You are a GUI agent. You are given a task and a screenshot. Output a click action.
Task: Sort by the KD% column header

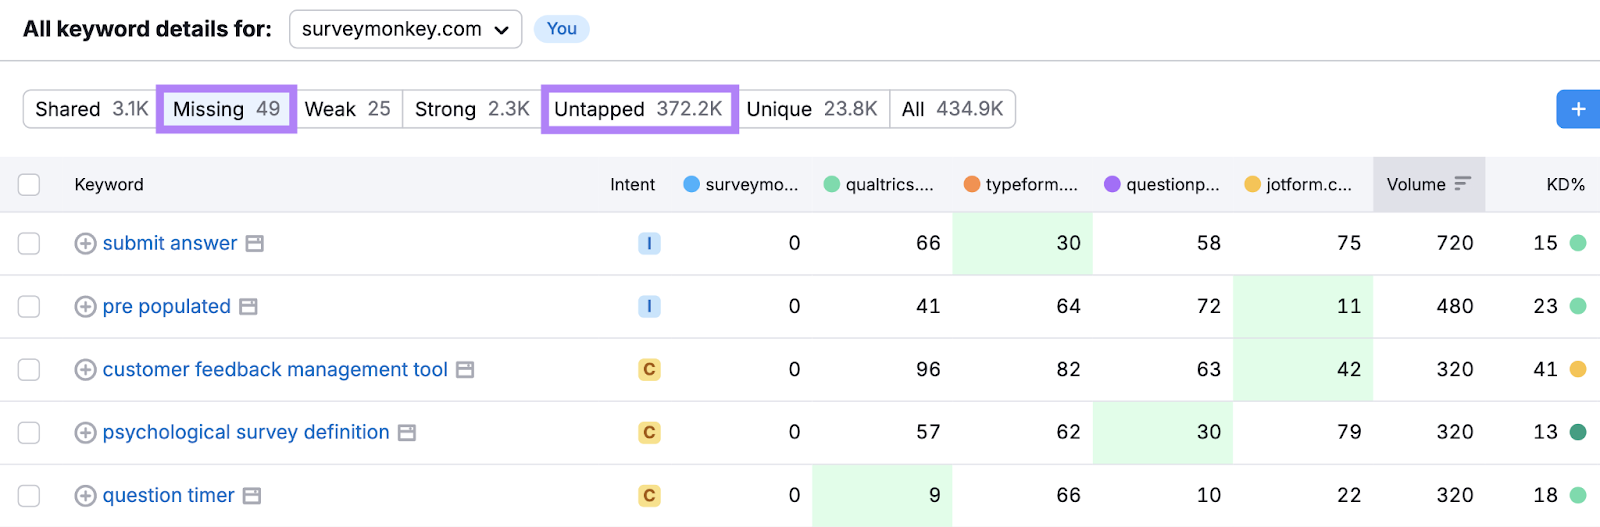[x=1564, y=185]
